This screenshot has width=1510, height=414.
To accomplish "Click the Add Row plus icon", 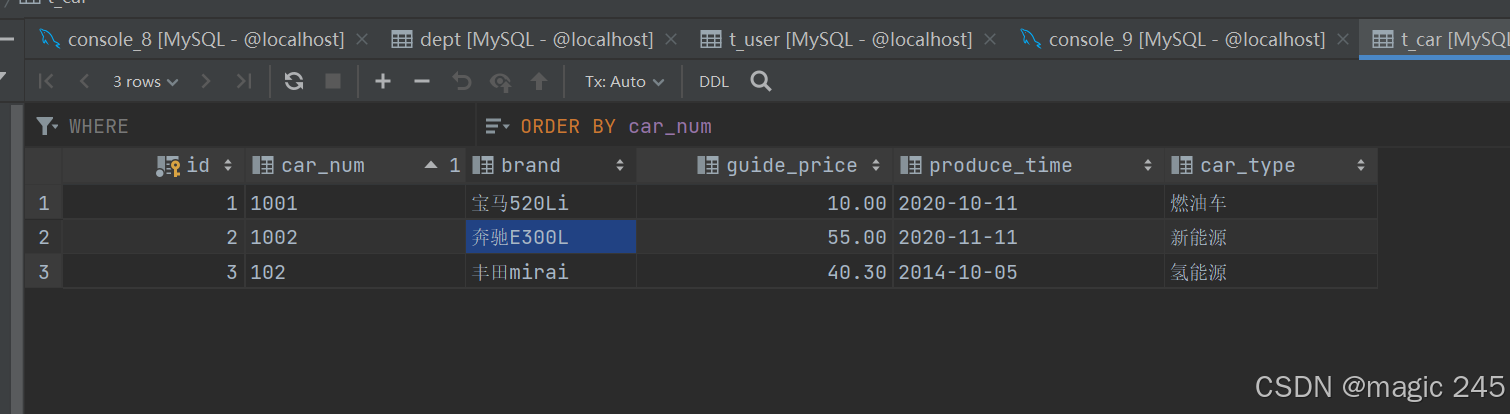I will pyautogui.click(x=383, y=82).
